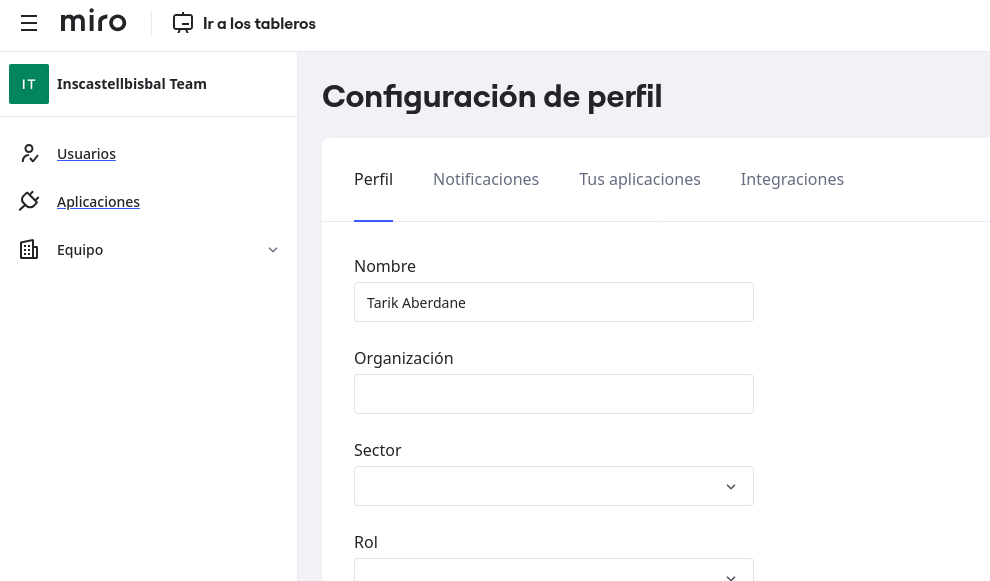Click the IT team avatar

coord(29,84)
